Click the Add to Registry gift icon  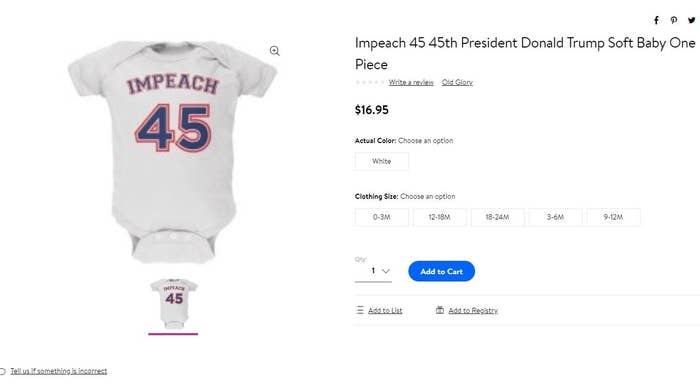point(440,310)
